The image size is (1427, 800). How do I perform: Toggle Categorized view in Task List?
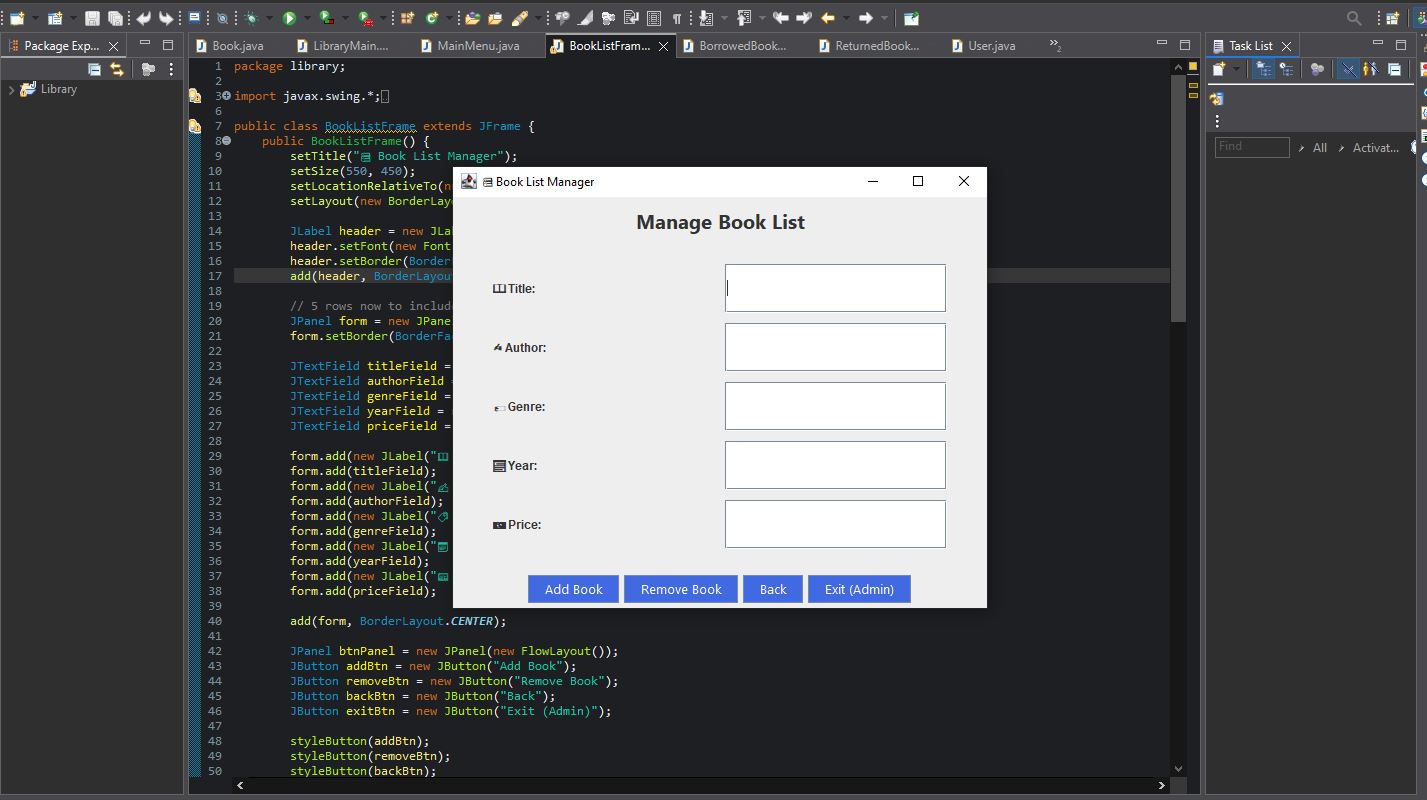tap(1264, 69)
